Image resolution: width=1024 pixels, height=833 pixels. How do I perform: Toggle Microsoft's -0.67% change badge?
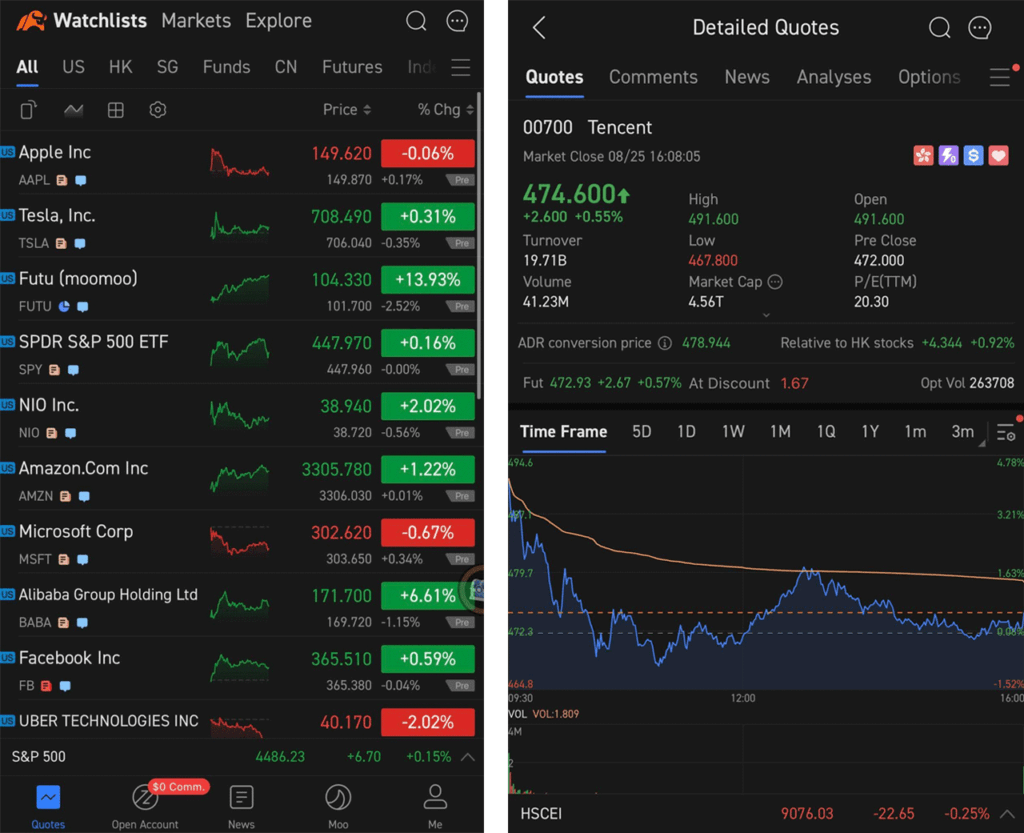tap(428, 533)
